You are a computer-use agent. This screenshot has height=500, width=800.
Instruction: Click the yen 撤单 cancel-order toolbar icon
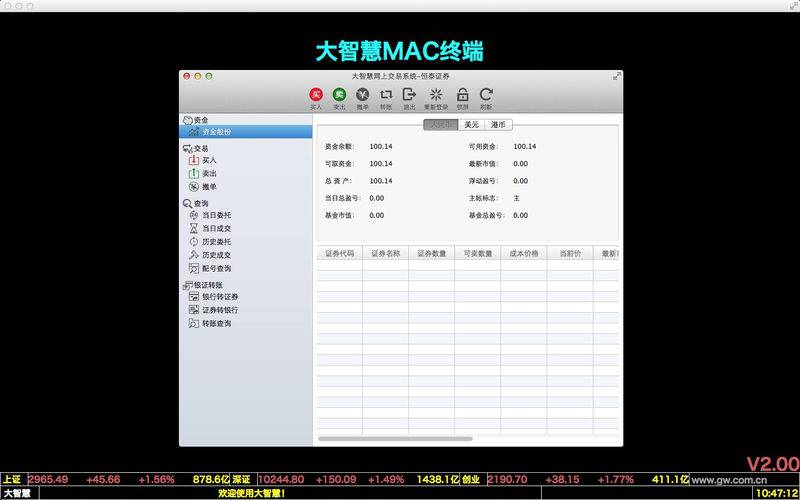(x=362, y=94)
